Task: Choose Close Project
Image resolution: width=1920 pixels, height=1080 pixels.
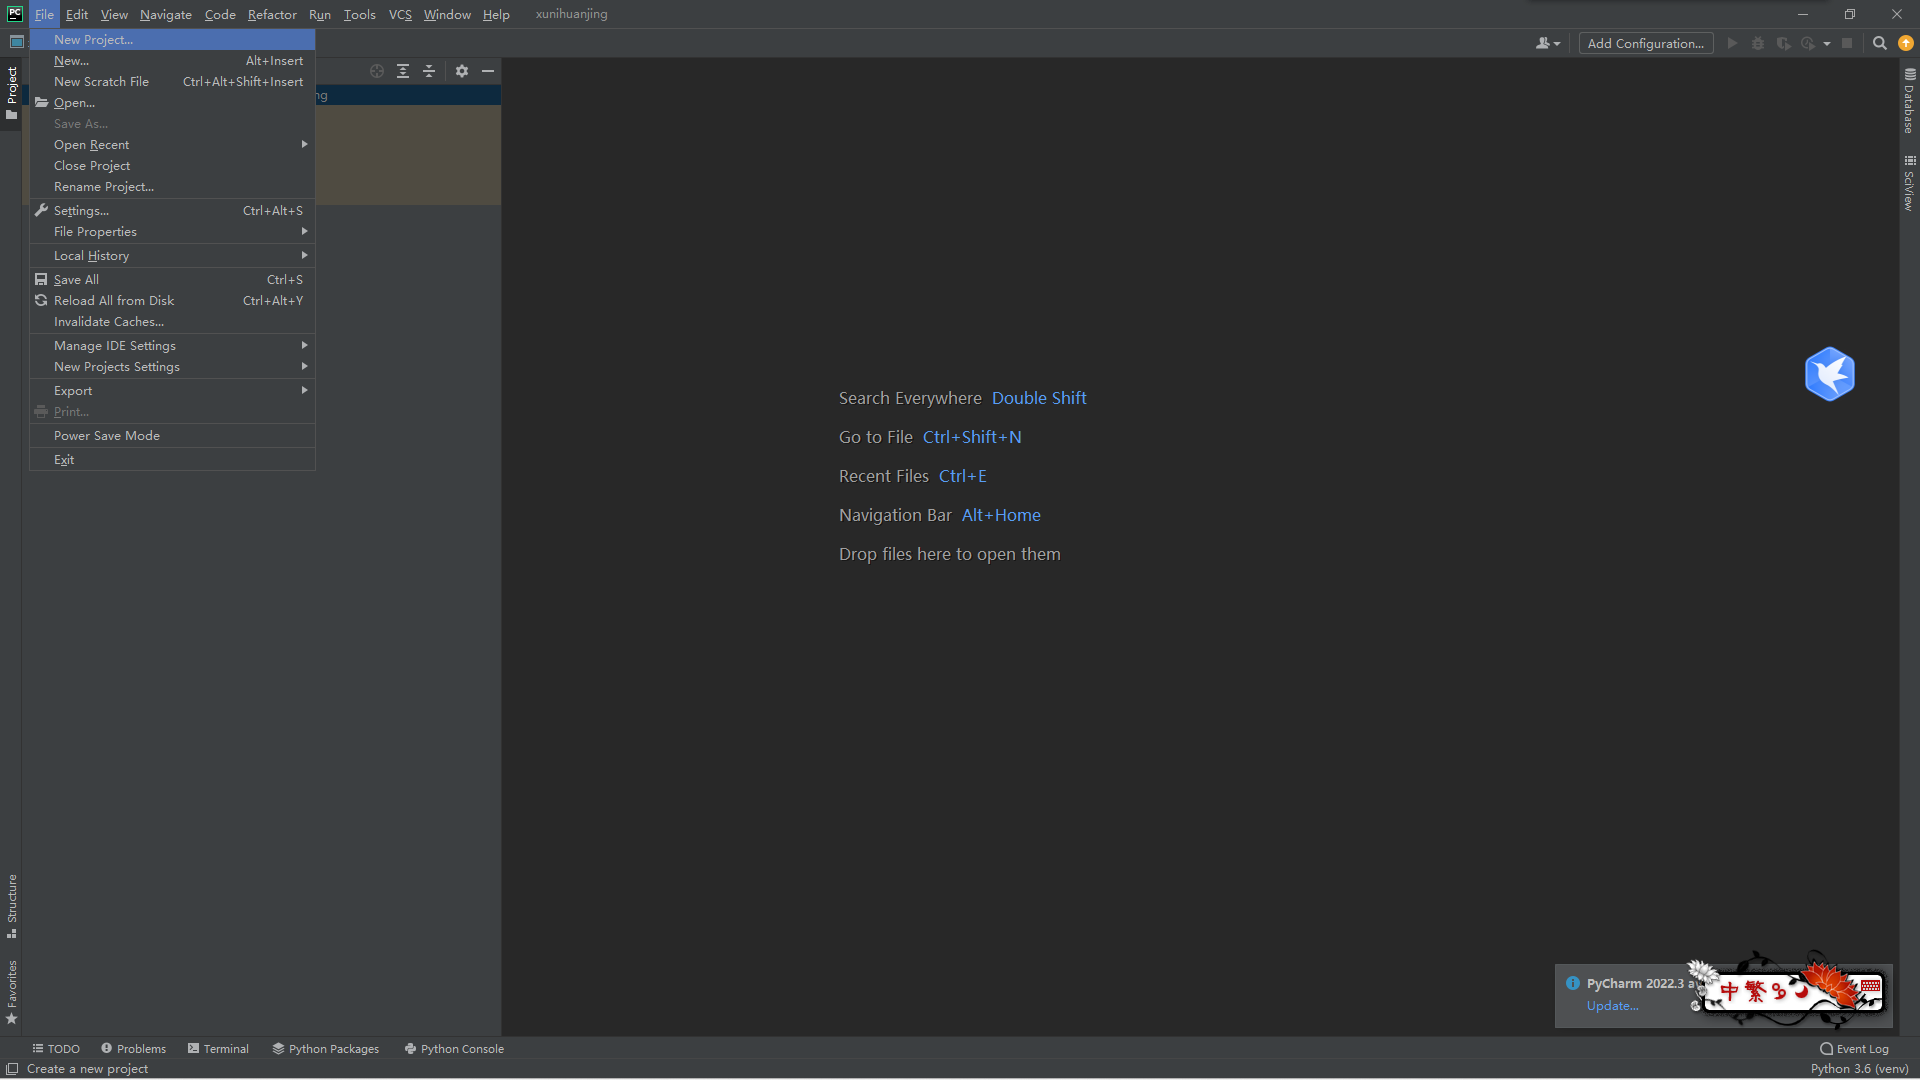Action: [x=172, y=166]
